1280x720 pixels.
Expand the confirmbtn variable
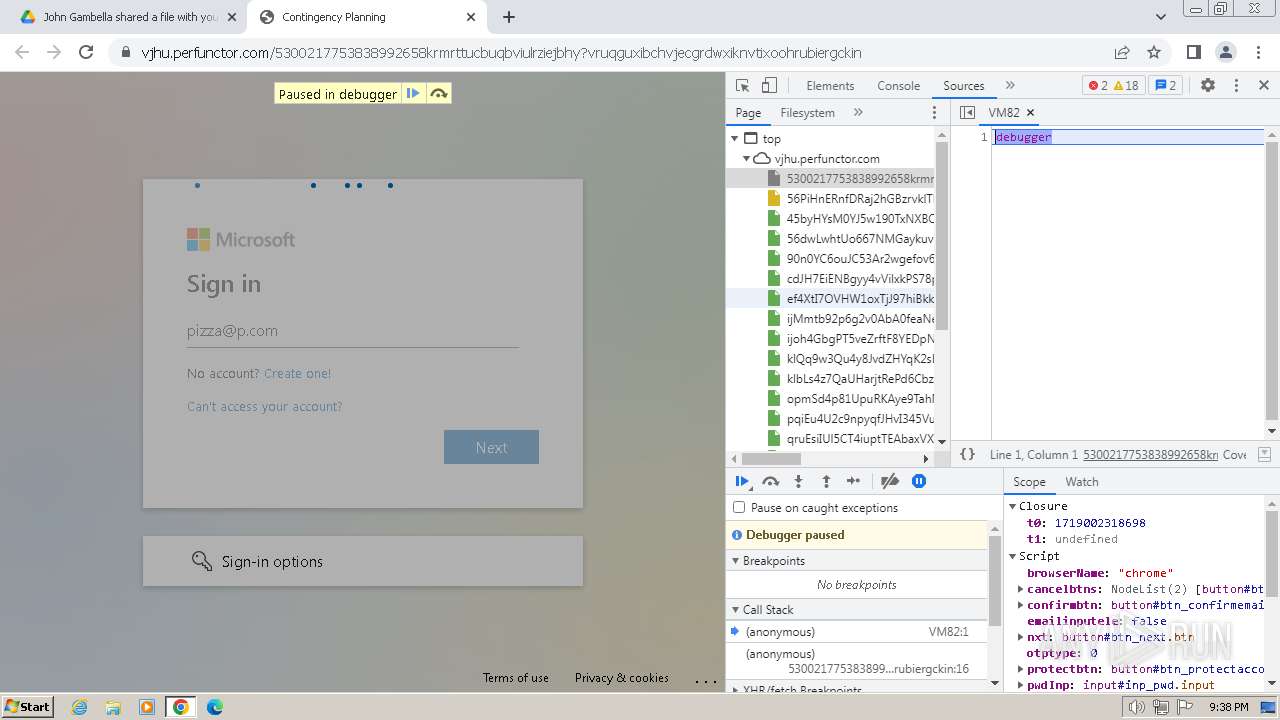tap(1020, 606)
